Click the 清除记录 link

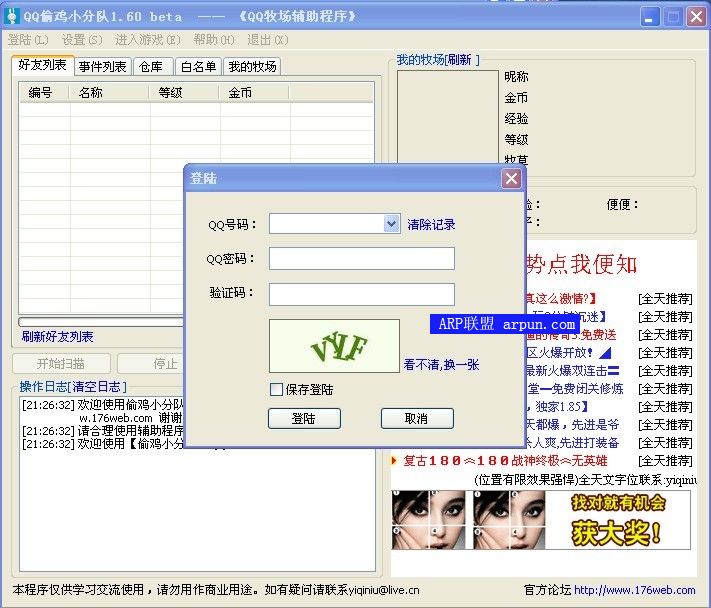coord(431,224)
